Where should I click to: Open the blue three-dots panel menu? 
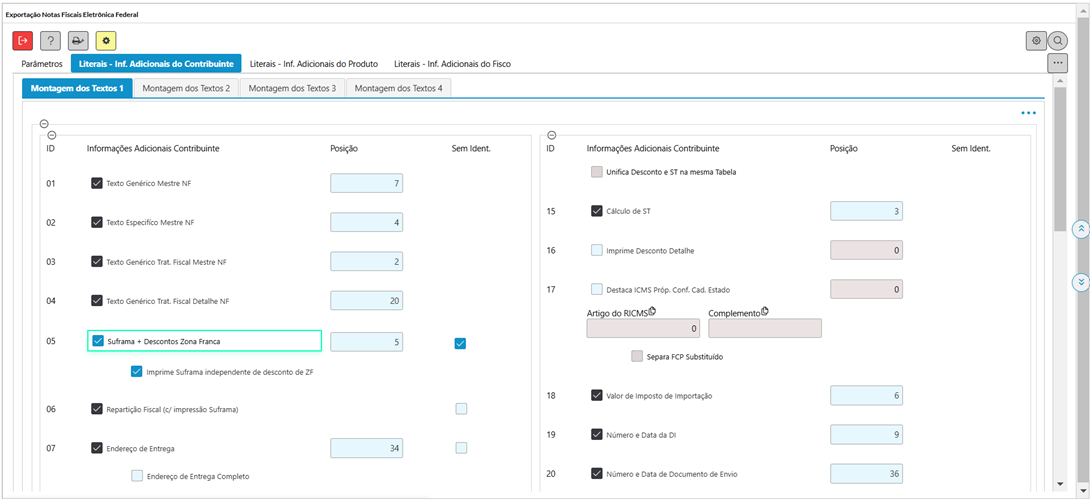[x=1028, y=113]
